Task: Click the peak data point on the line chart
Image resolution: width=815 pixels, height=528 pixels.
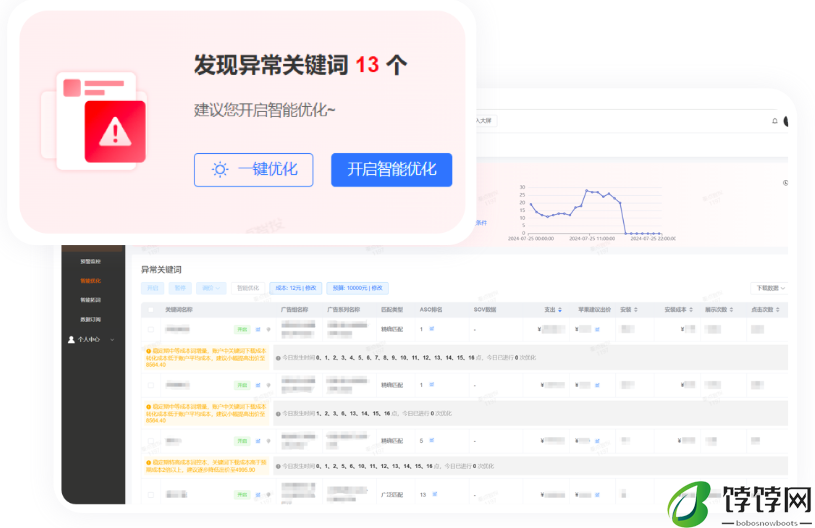Action: [x=587, y=191]
